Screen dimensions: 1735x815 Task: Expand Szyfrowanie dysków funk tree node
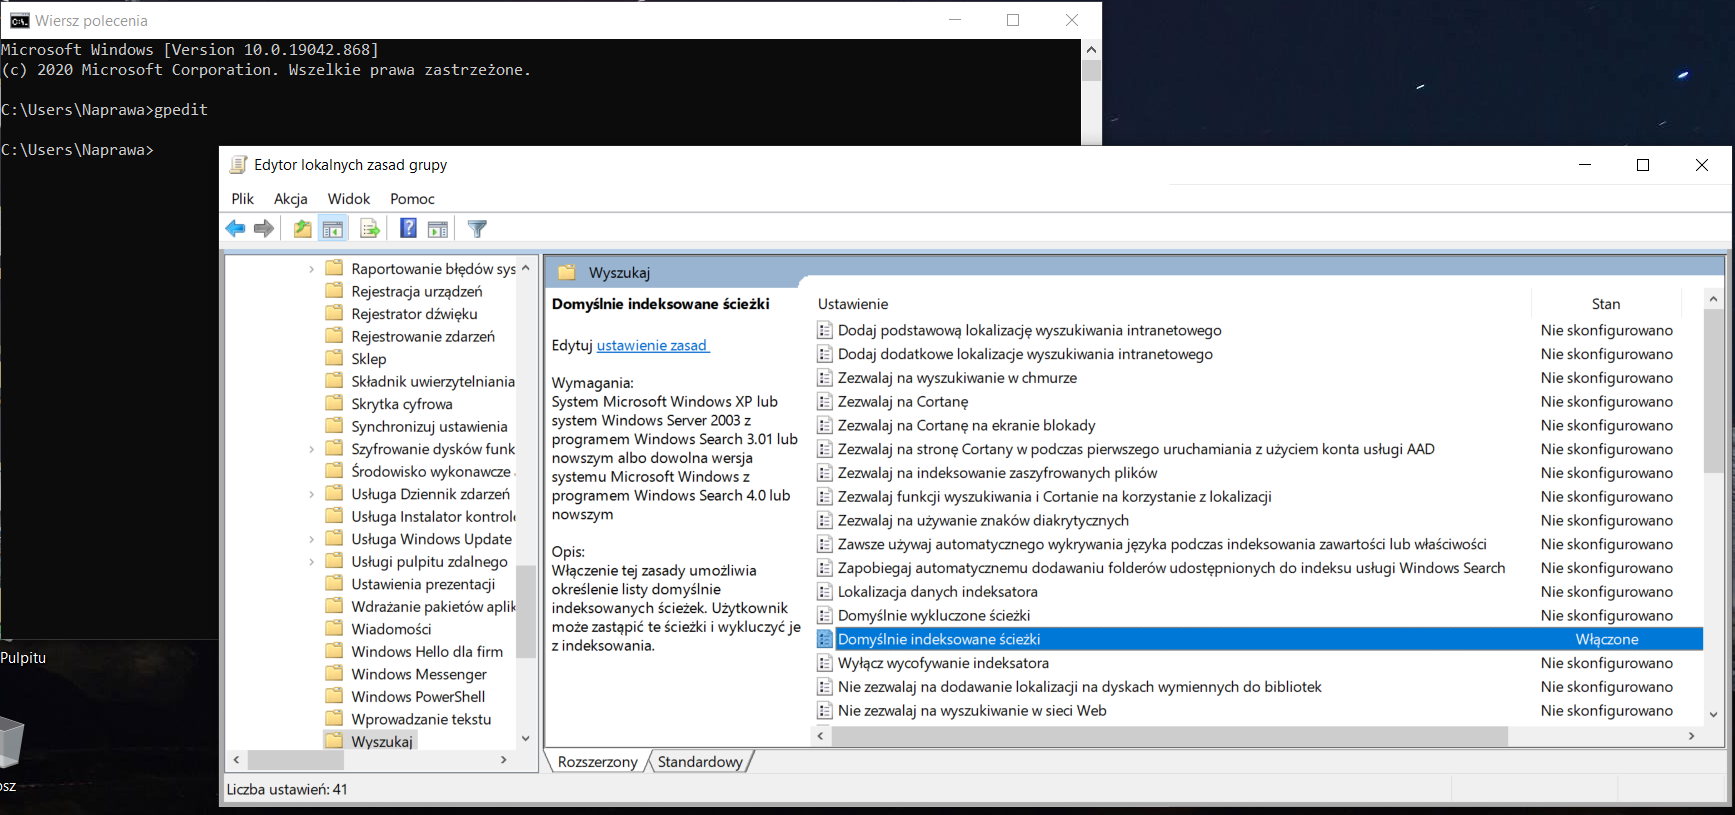point(311,449)
